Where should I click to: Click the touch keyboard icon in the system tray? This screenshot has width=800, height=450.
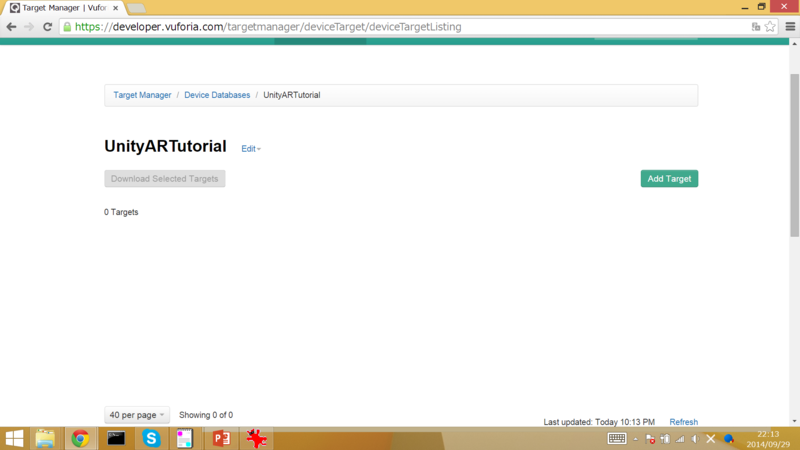click(617, 438)
